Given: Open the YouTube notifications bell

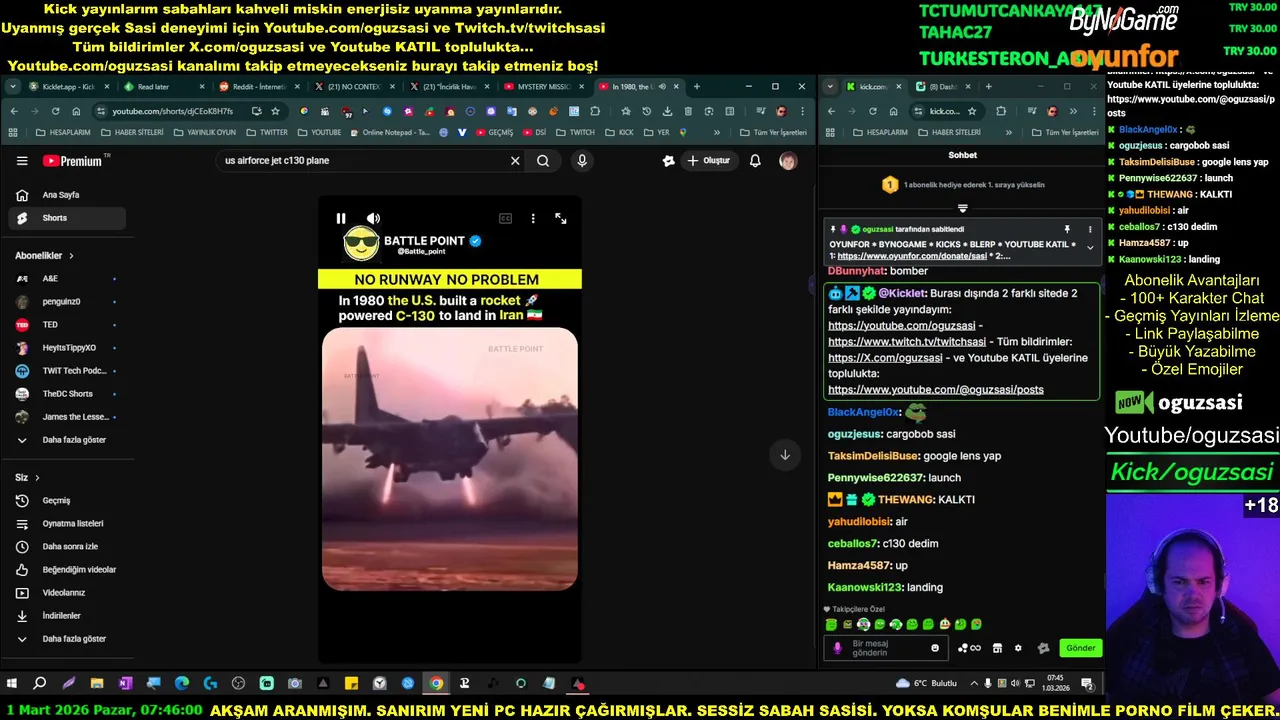Looking at the screenshot, I should 755,160.
